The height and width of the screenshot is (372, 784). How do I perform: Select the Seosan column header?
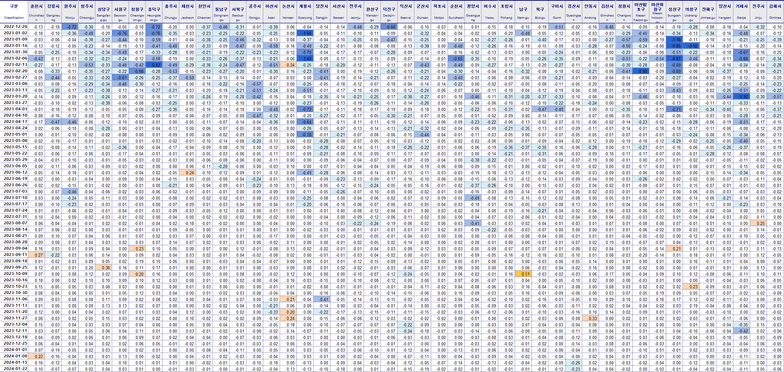tap(339, 12)
